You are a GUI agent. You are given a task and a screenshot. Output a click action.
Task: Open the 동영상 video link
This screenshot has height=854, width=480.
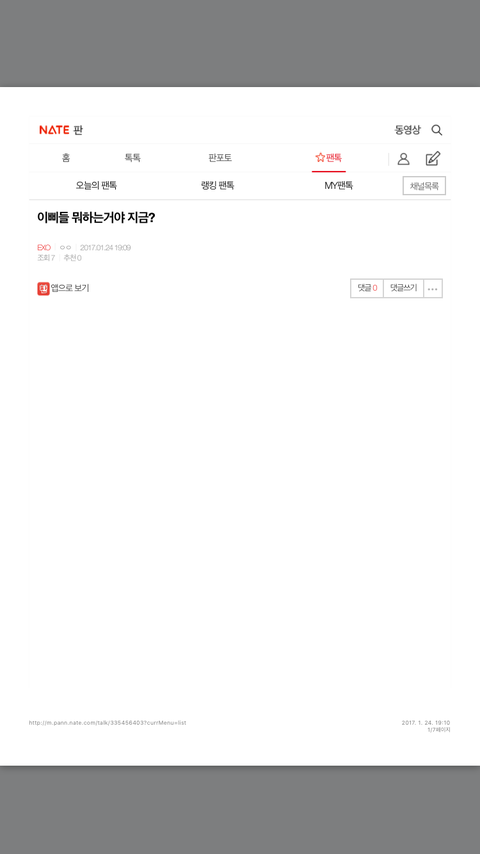point(408,130)
